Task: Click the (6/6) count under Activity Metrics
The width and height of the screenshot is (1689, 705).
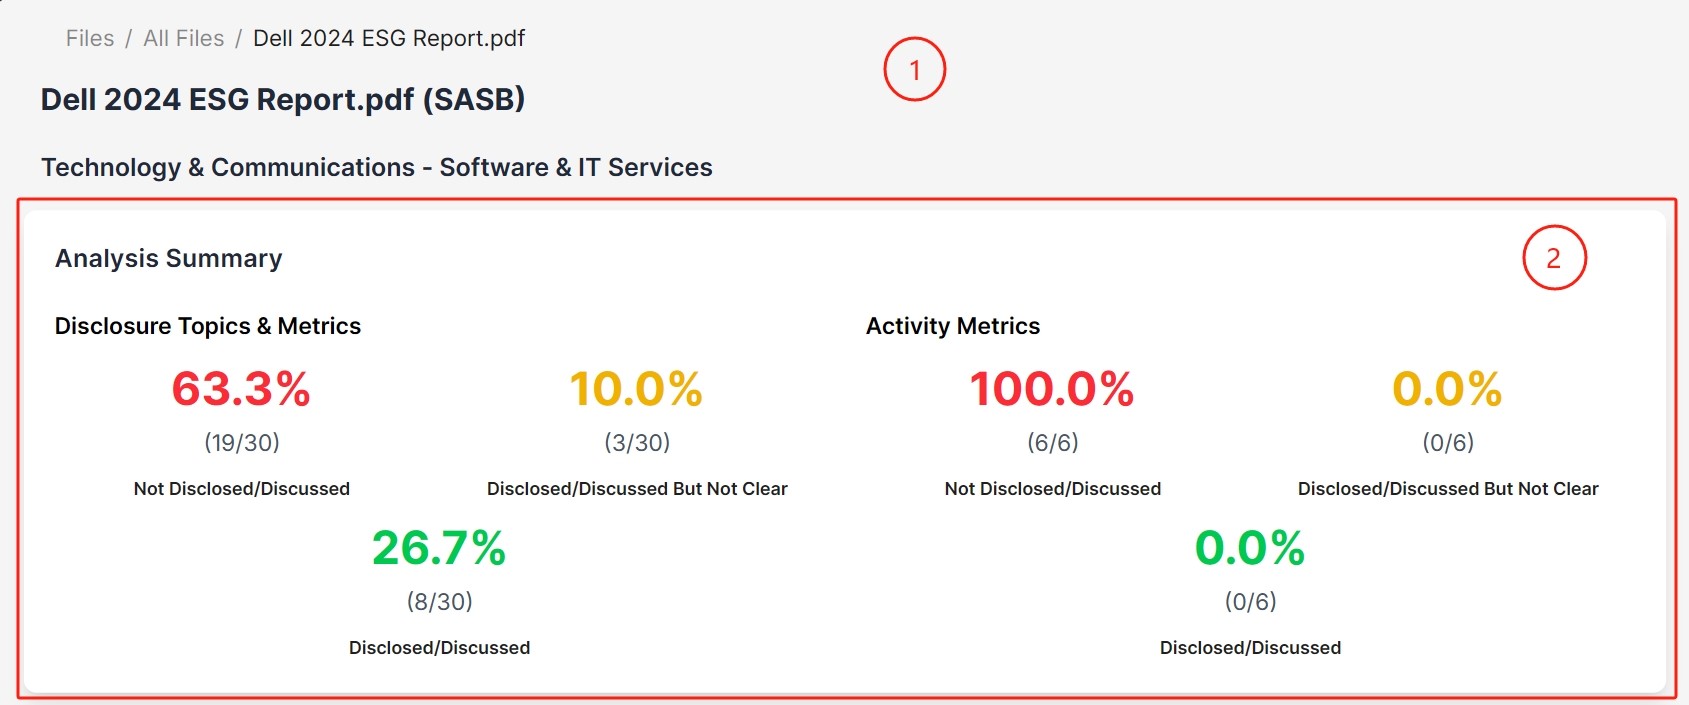Action: pos(1053,442)
